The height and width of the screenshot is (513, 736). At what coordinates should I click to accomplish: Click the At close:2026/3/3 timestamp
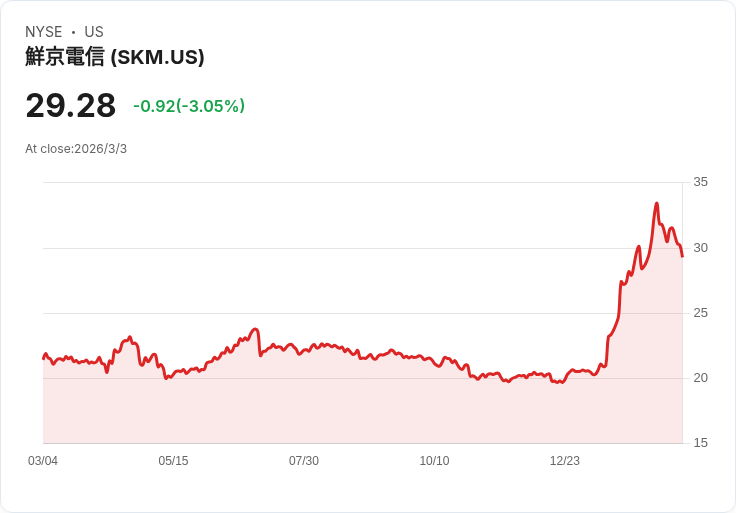[76, 149]
